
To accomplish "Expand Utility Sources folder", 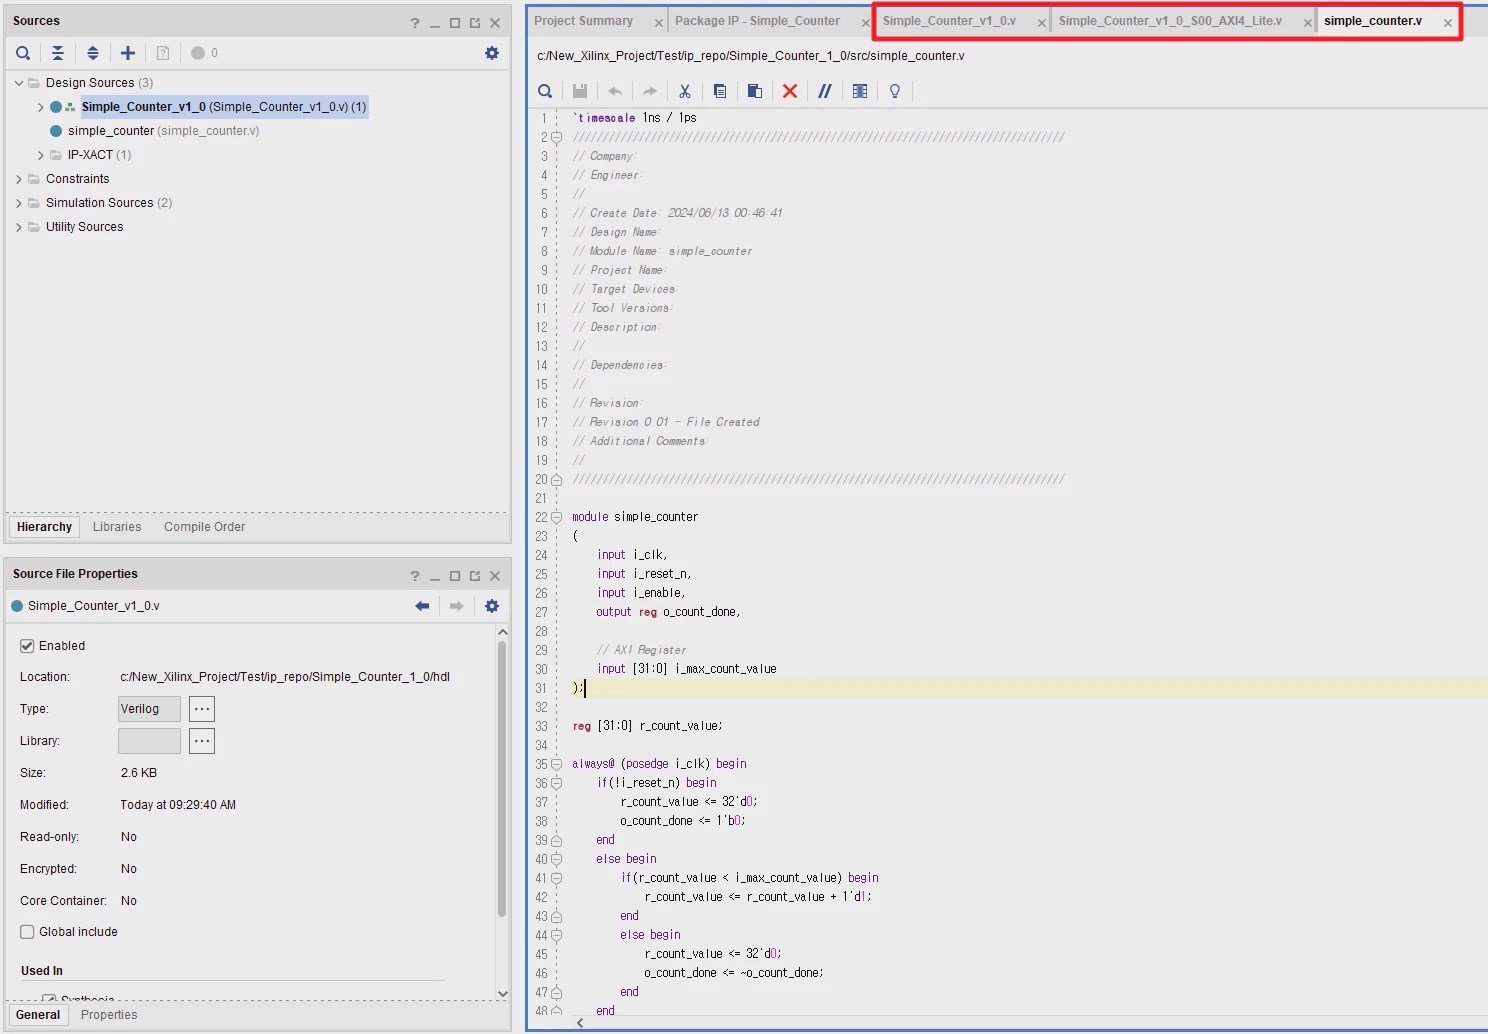I will 19,227.
